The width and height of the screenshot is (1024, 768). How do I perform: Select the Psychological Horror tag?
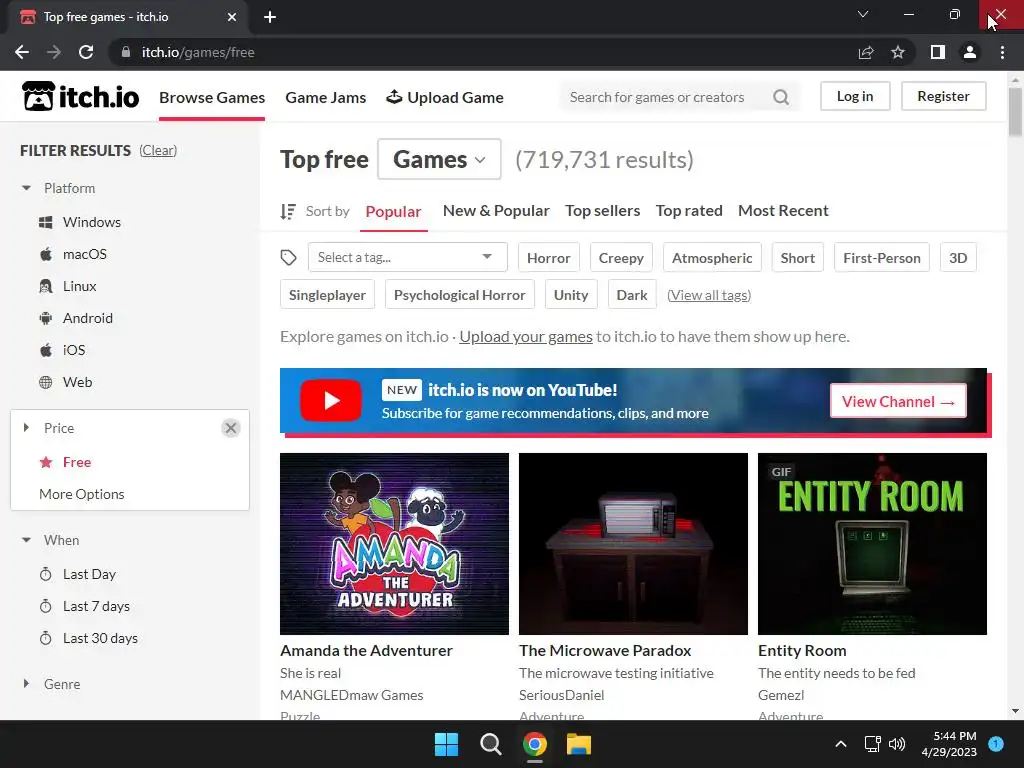460,295
